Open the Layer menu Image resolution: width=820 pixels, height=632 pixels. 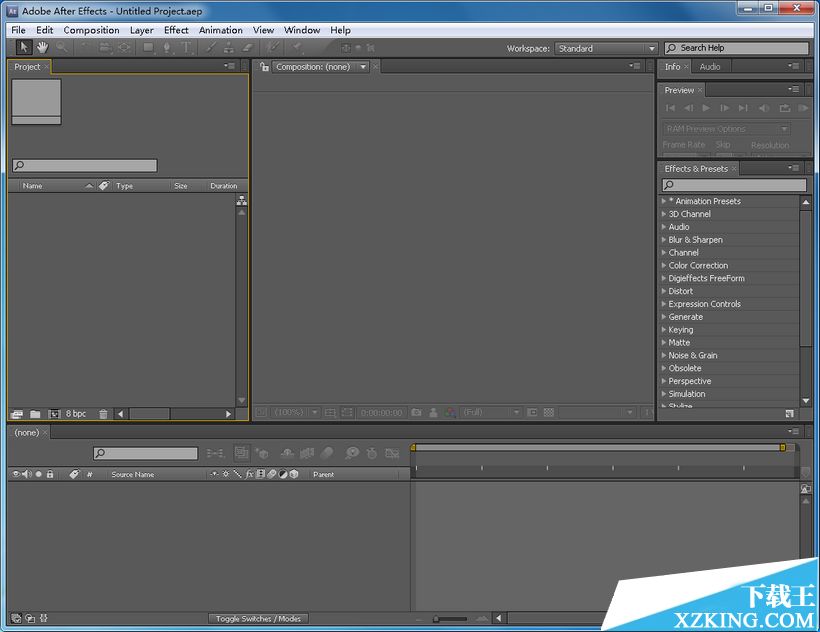pos(142,30)
